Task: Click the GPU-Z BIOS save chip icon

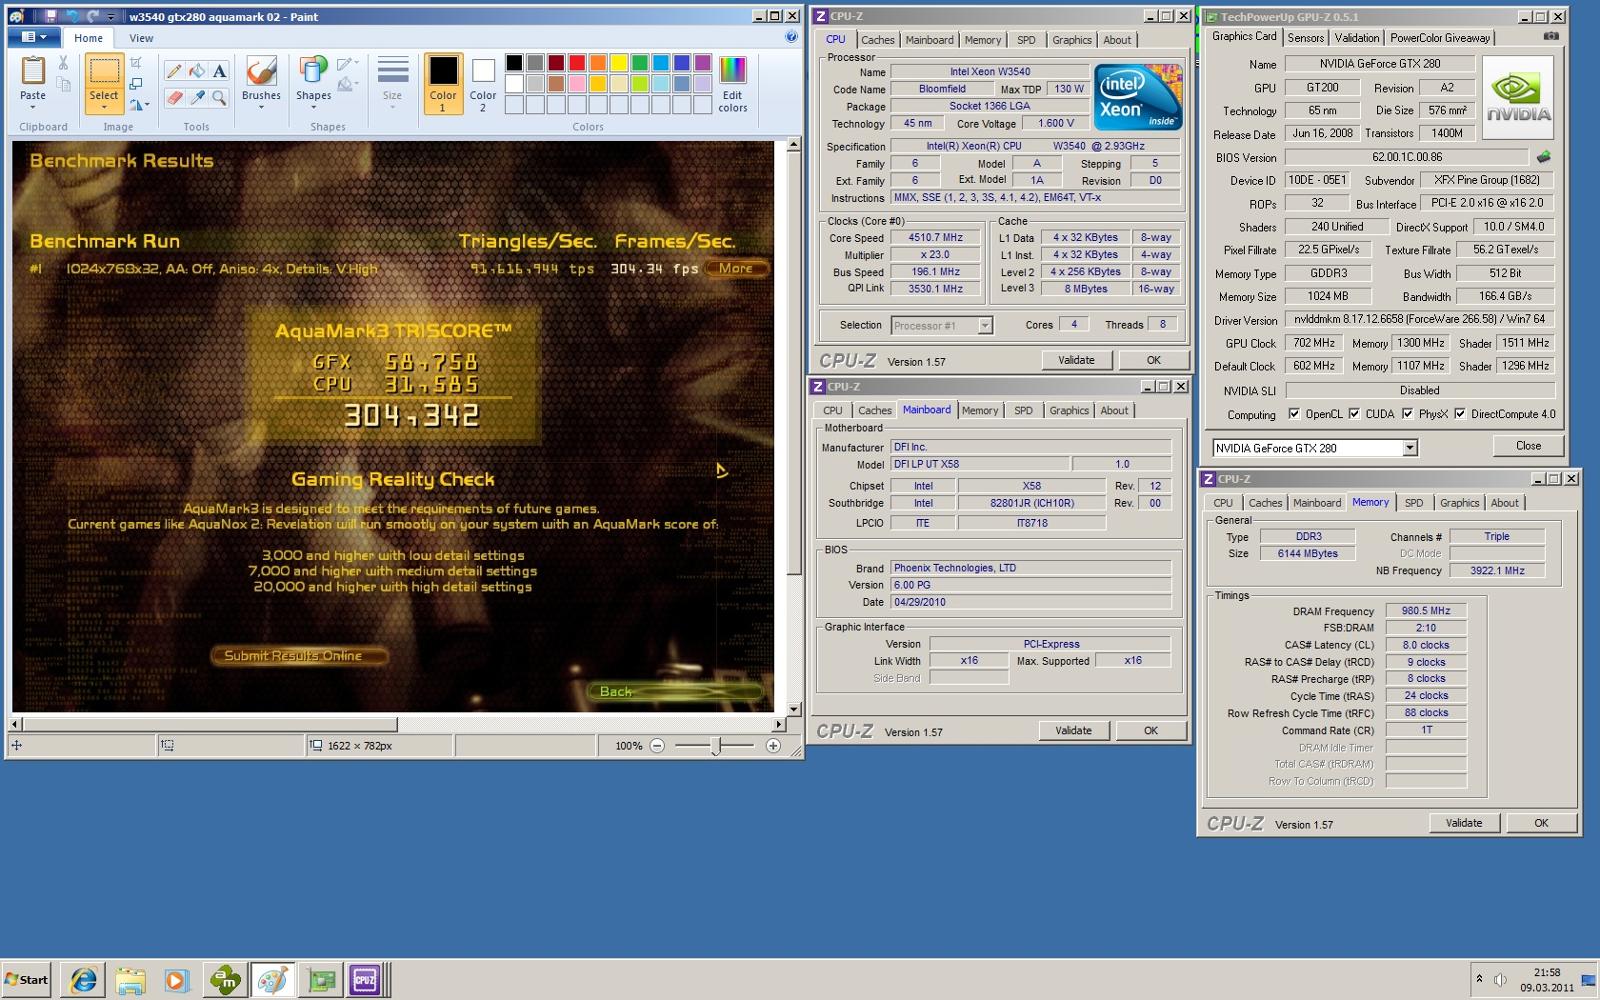Action: (x=1544, y=157)
